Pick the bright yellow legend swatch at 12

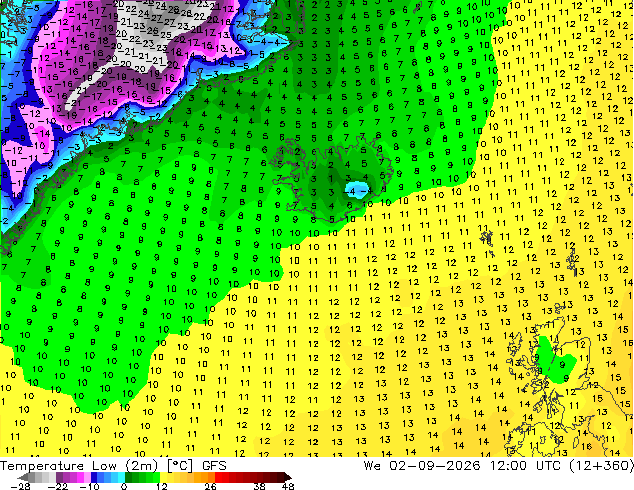(x=163, y=477)
